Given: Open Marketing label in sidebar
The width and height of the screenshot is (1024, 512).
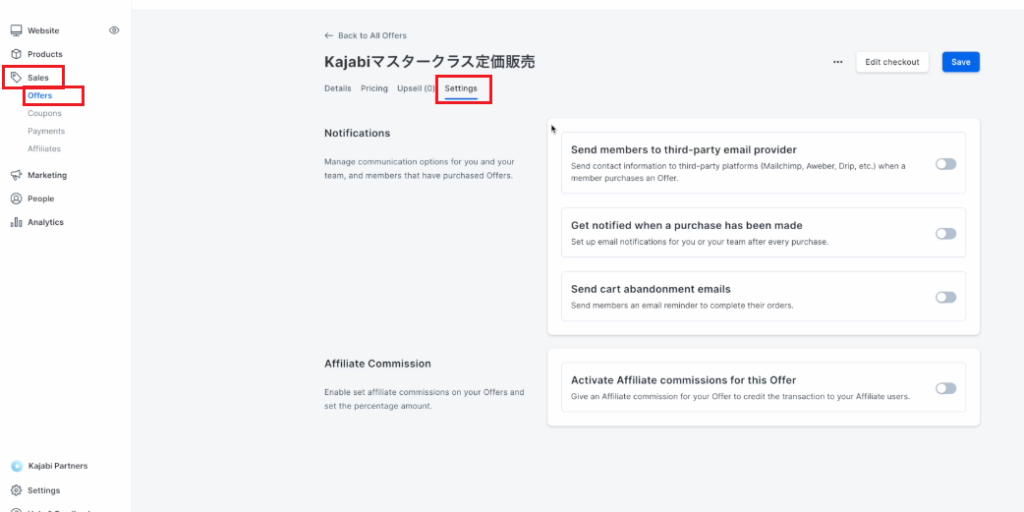Looking at the screenshot, I should pyautogui.click(x=47, y=175).
